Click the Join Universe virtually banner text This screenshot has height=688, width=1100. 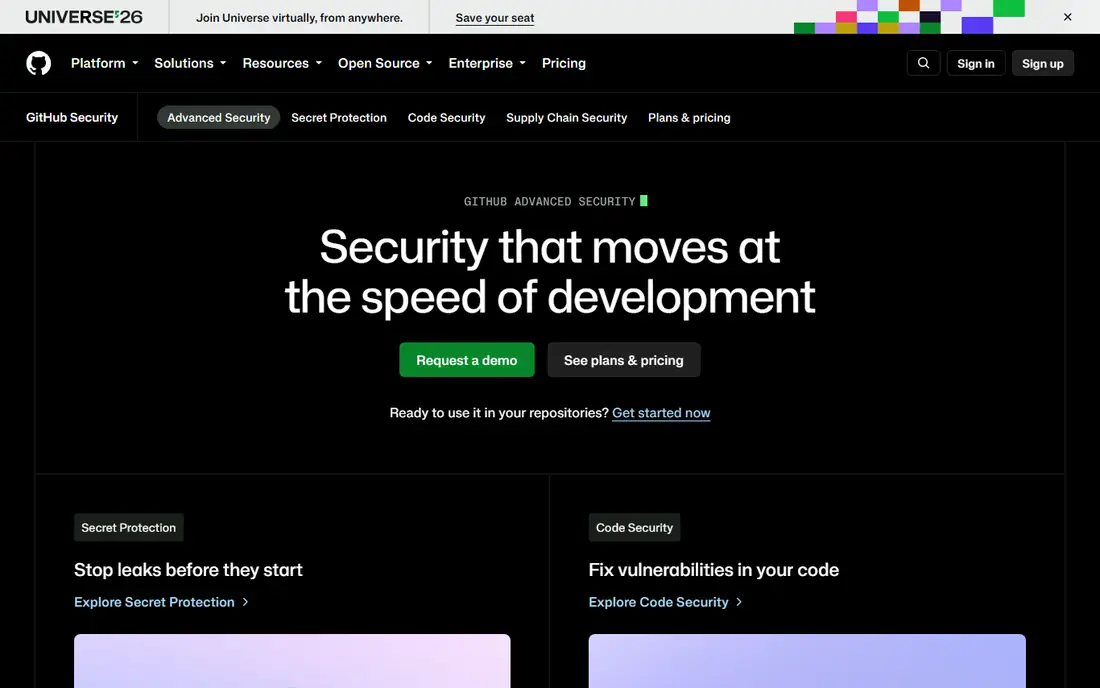(x=300, y=18)
